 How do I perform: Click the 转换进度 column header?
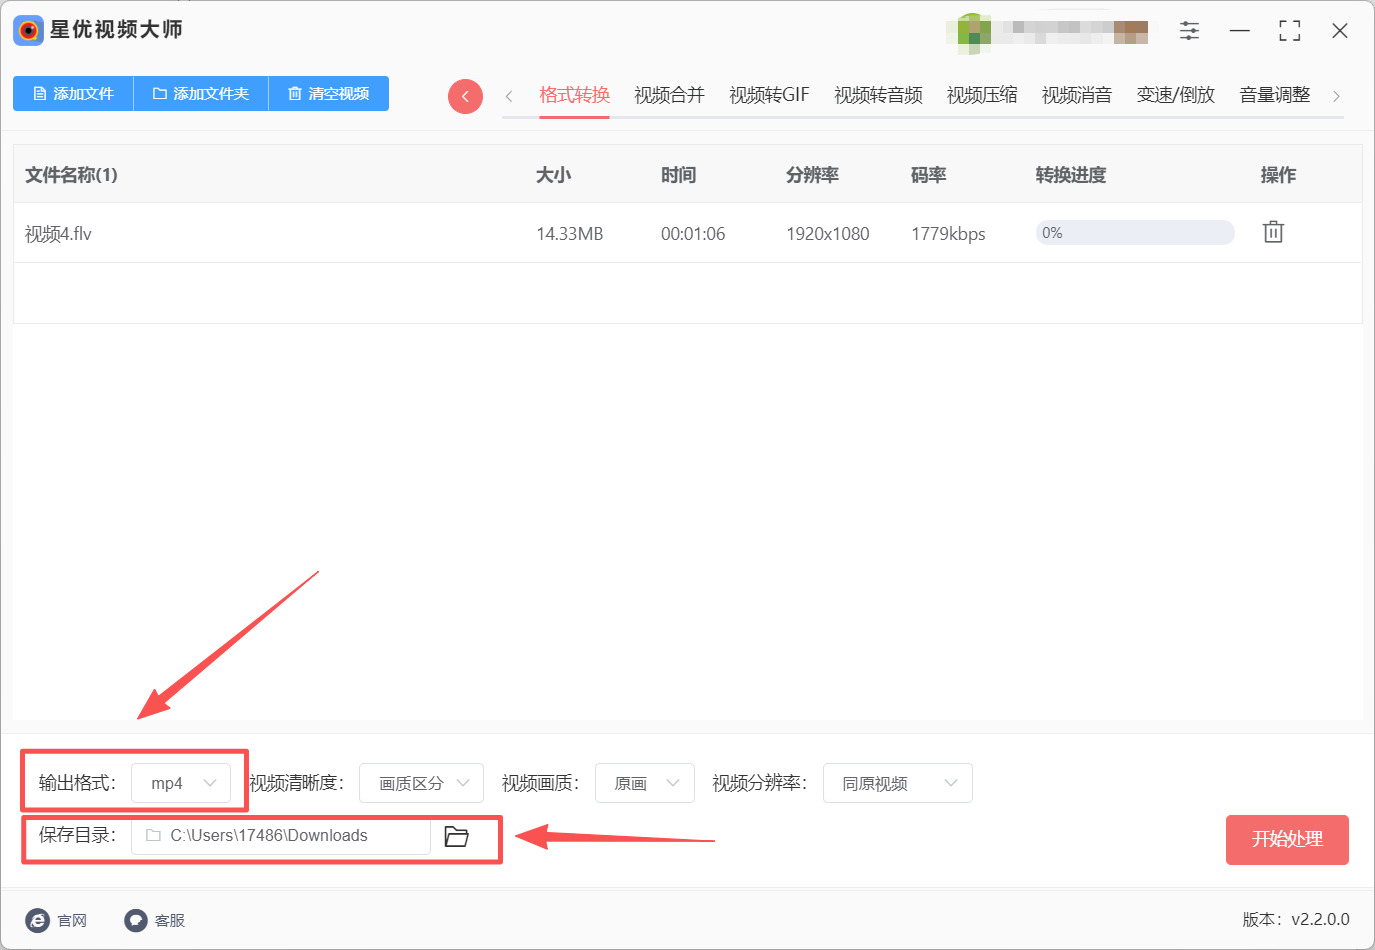click(x=1071, y=175)
